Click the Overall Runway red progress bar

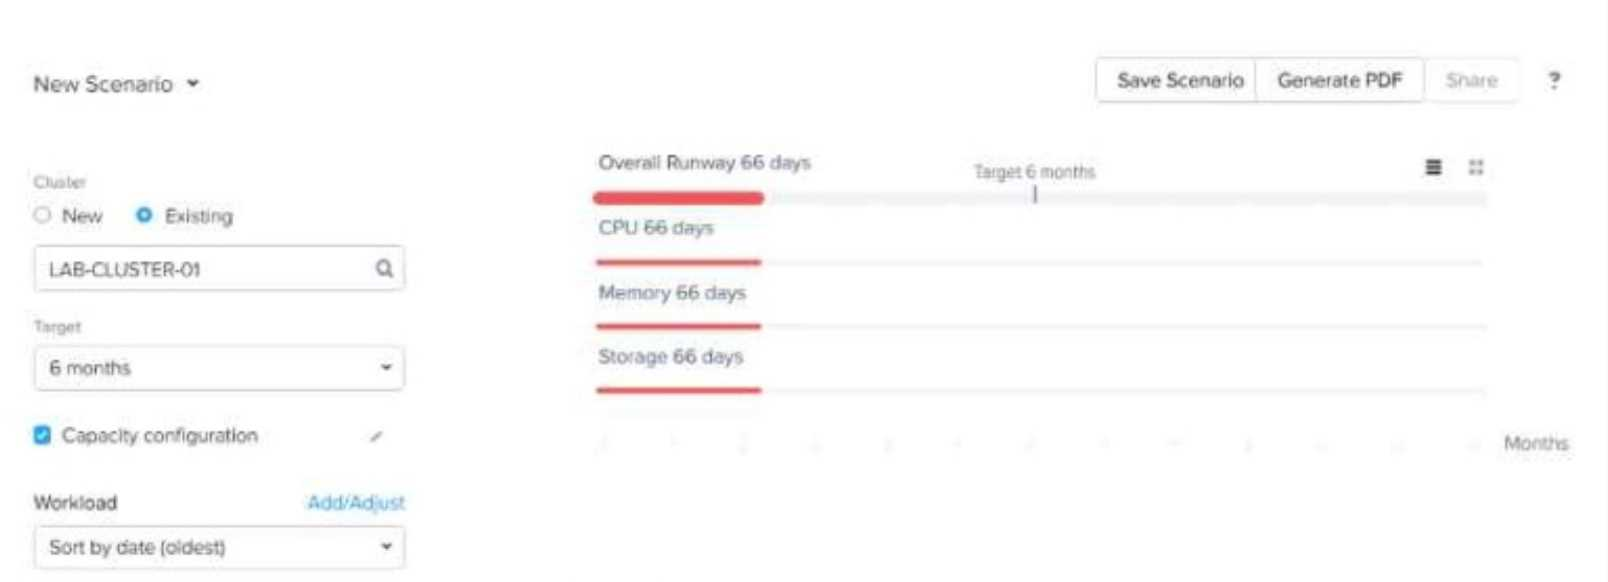pos(679,198)
